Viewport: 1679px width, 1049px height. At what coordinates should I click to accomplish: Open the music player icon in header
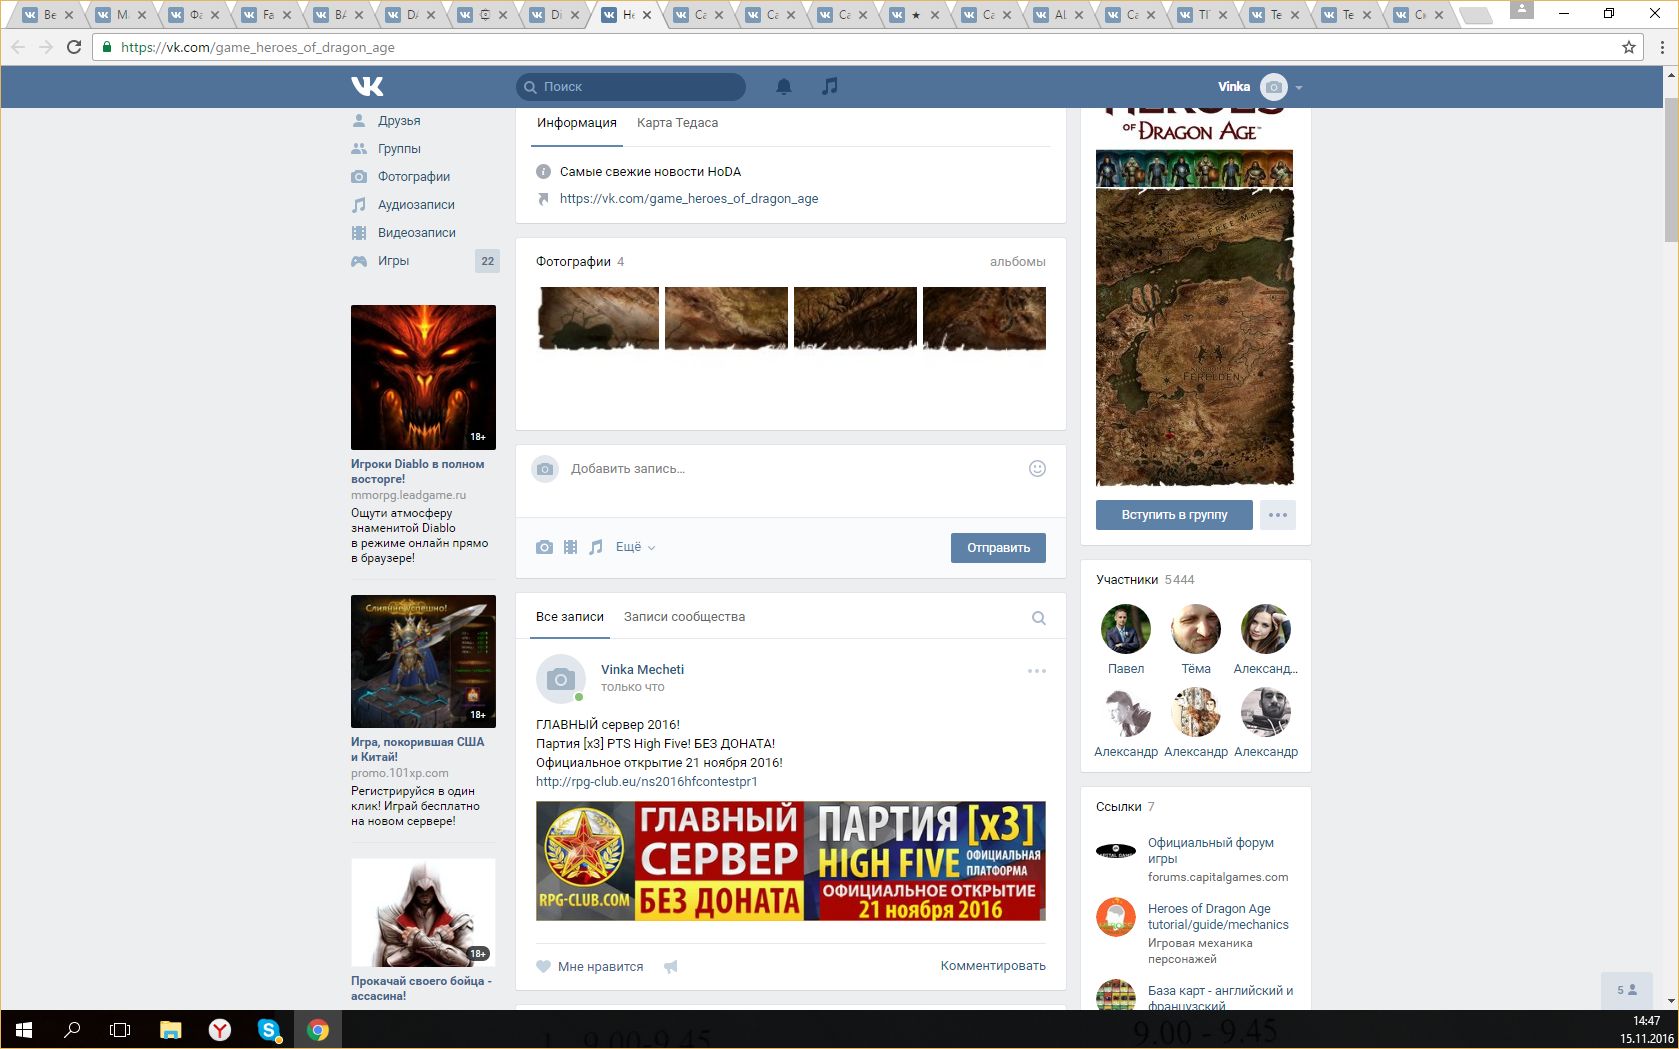coord(830,87)
